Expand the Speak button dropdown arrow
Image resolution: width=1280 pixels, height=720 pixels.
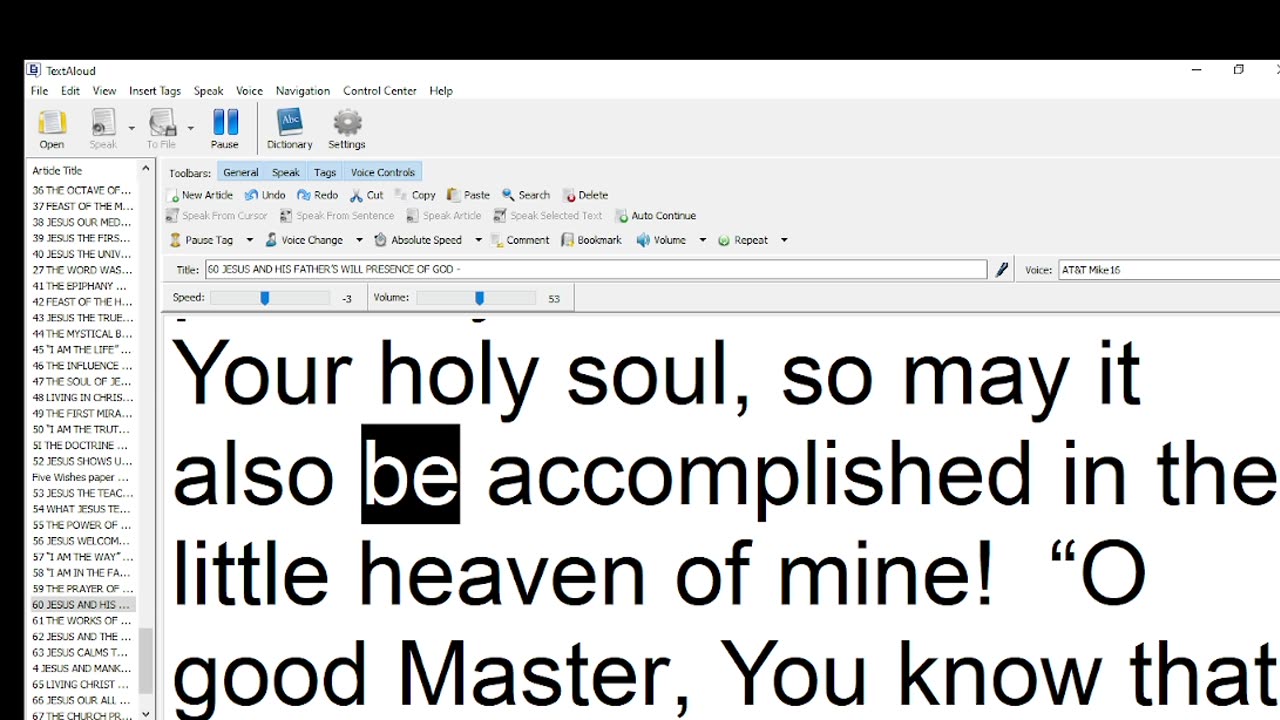coord(131,128)
